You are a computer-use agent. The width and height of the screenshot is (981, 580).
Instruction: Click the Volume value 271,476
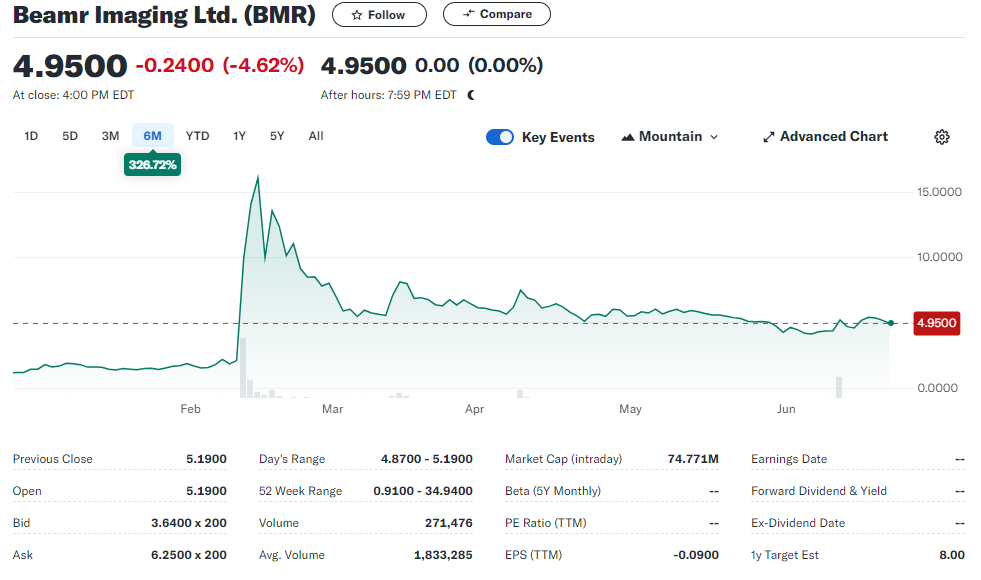tap(449, 523)
